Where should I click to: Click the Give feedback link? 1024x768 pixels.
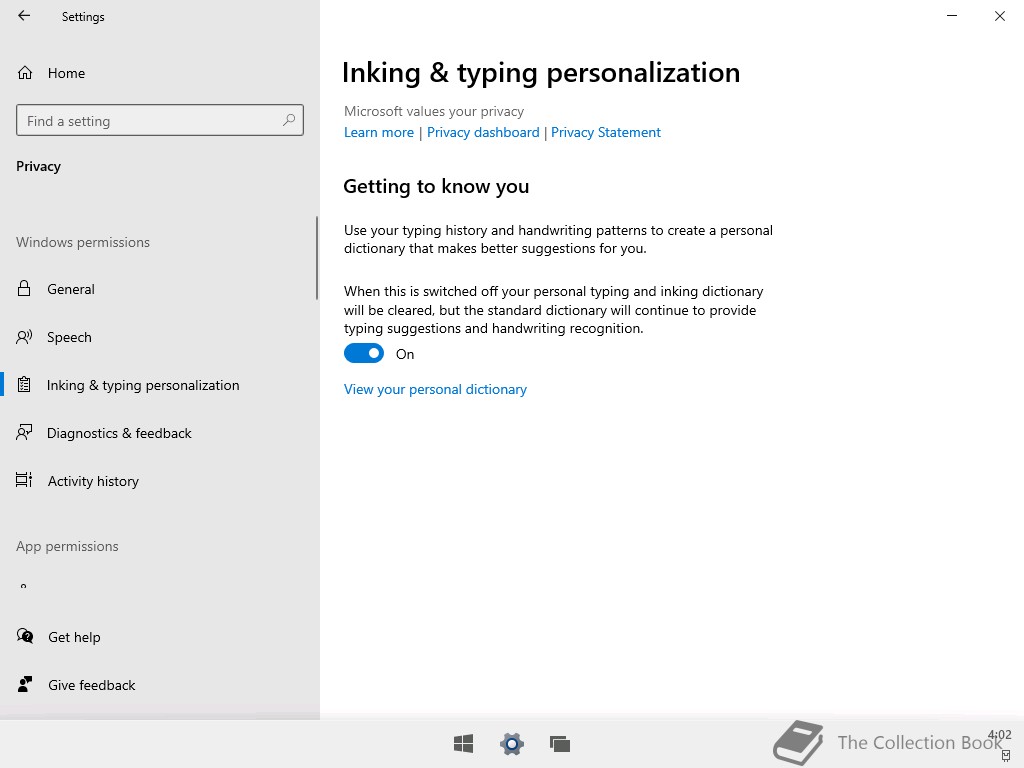click(91, 685)
